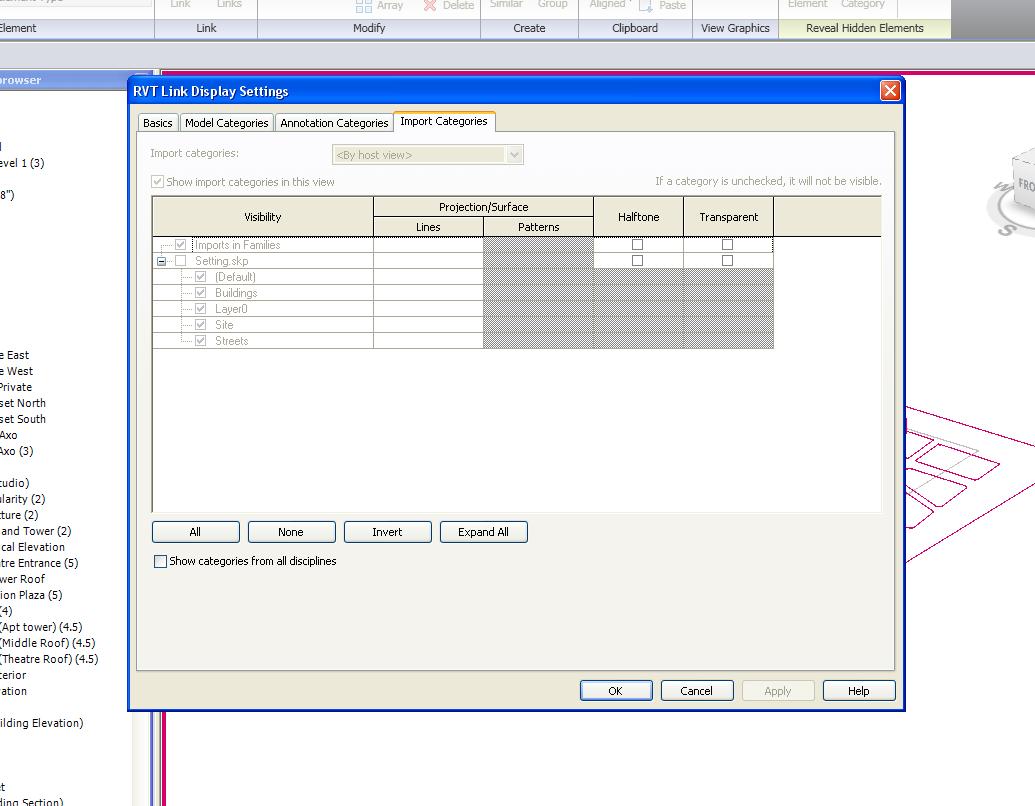
Task: Select (Apt tower) (4.5) in browser
Action: click(41, 627)
